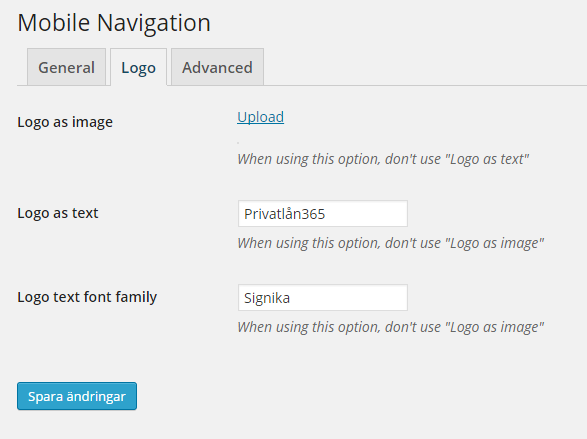Screen dimensions: 587x439
Task: Click the hint text below the Upload link
Action: coord(383,159)
